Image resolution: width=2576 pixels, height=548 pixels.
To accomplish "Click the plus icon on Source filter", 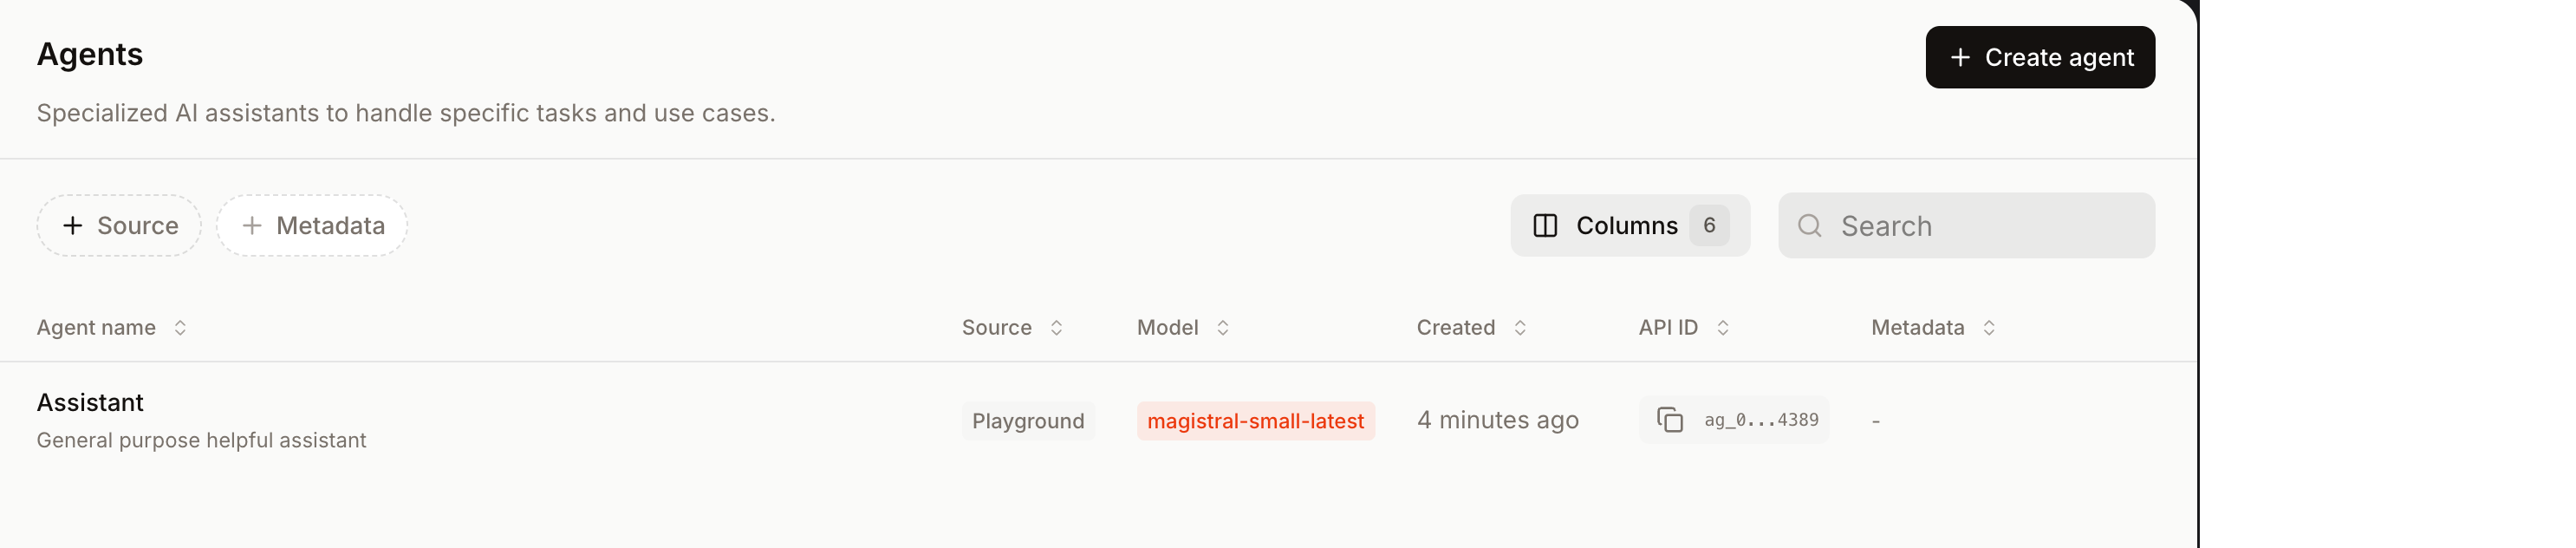I will click(x=73, y=226).
